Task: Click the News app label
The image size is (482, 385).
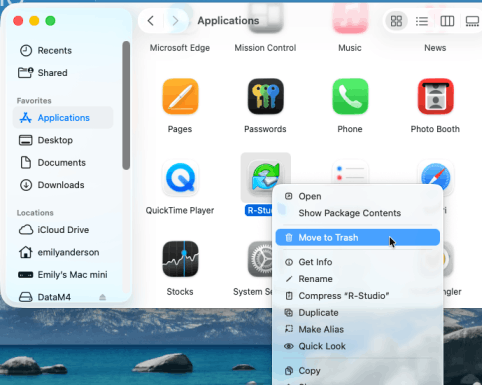Action: point(435,48)
